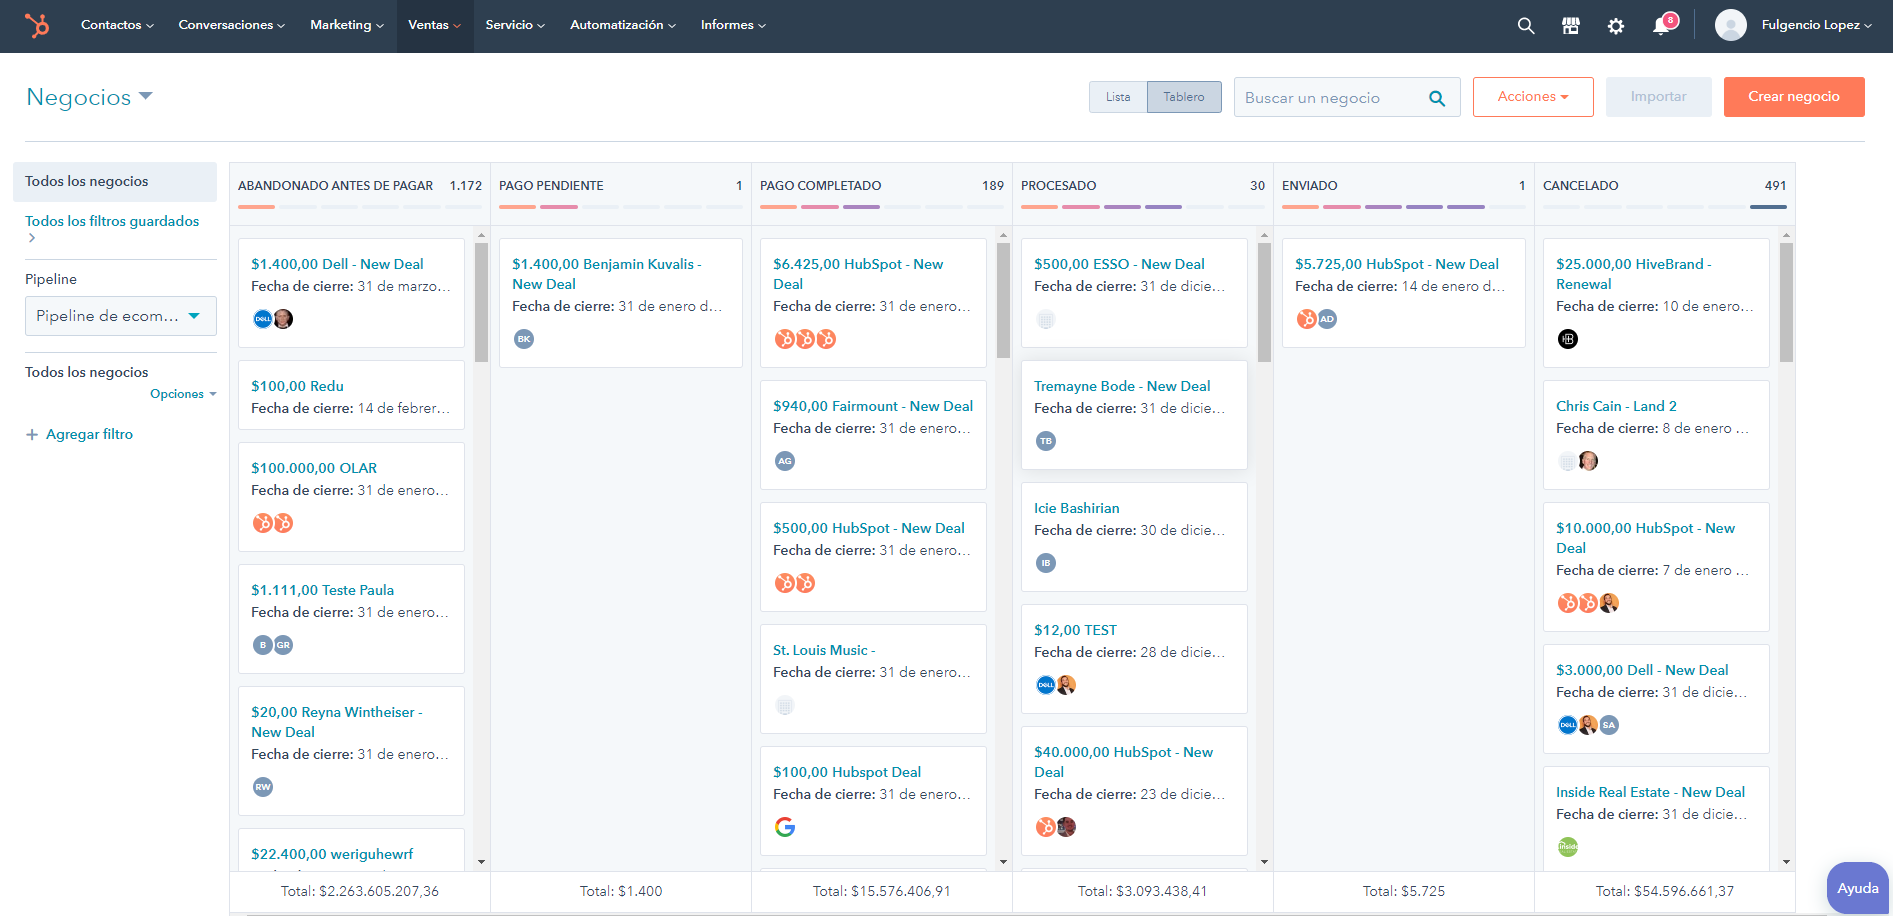Open the Negocios object selector caret
Image resolution: width=1893 pixels, height=916 pixels.
pos(146,96)
